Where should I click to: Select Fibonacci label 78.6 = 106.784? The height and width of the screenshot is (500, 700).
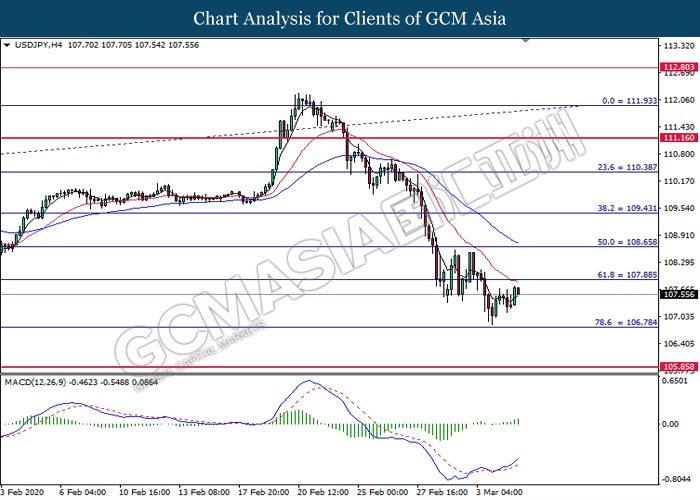pyautogui.click(x=626, y=322)
